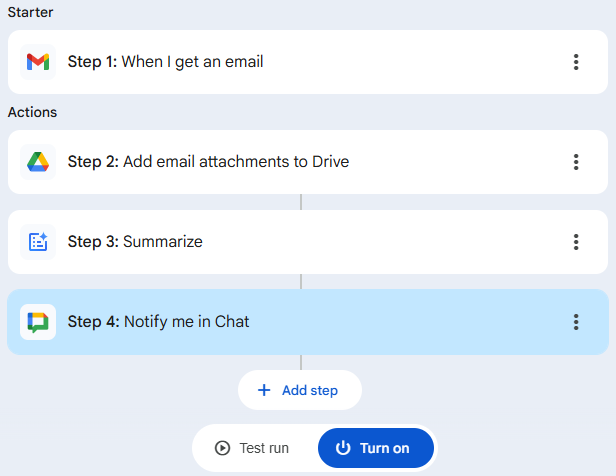Click the Summarize sparkle icon in Step 3
This screenshot has height=476, width=616.
[38, 242]
